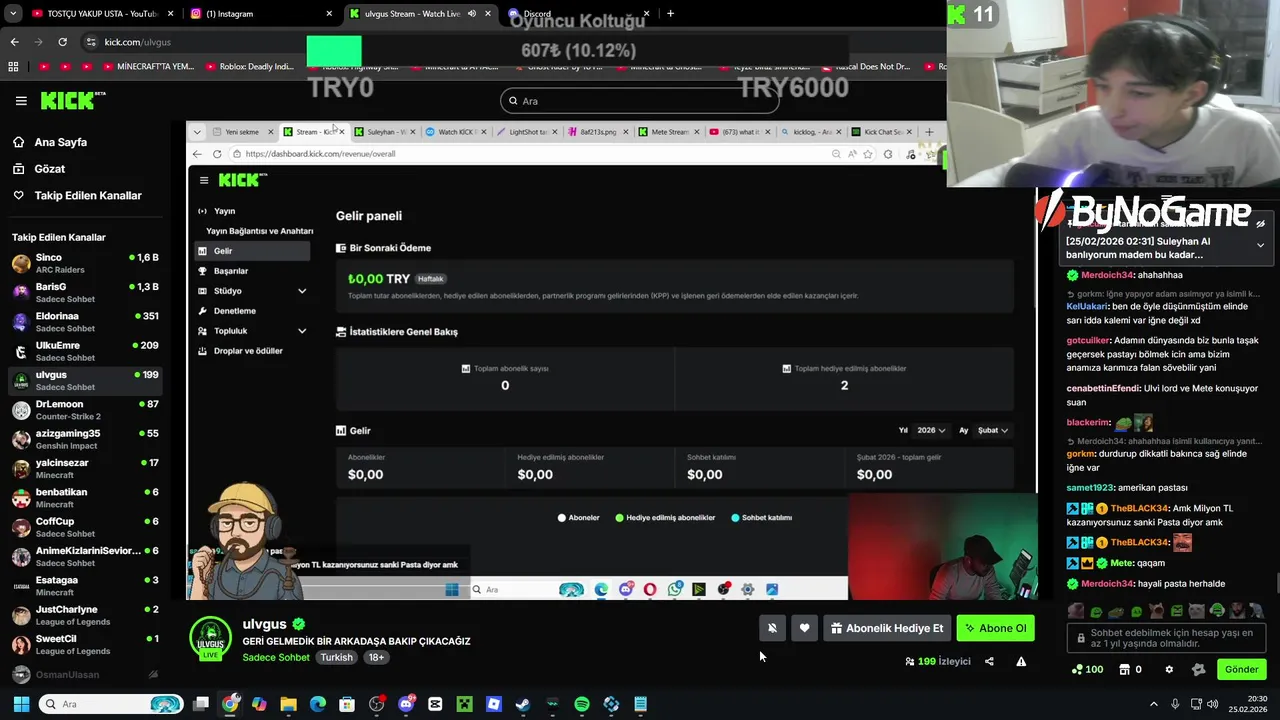Open Gözat in the sidebar
The width and height of the screenshot is (1280, 720).
click(x=50, y=169)
